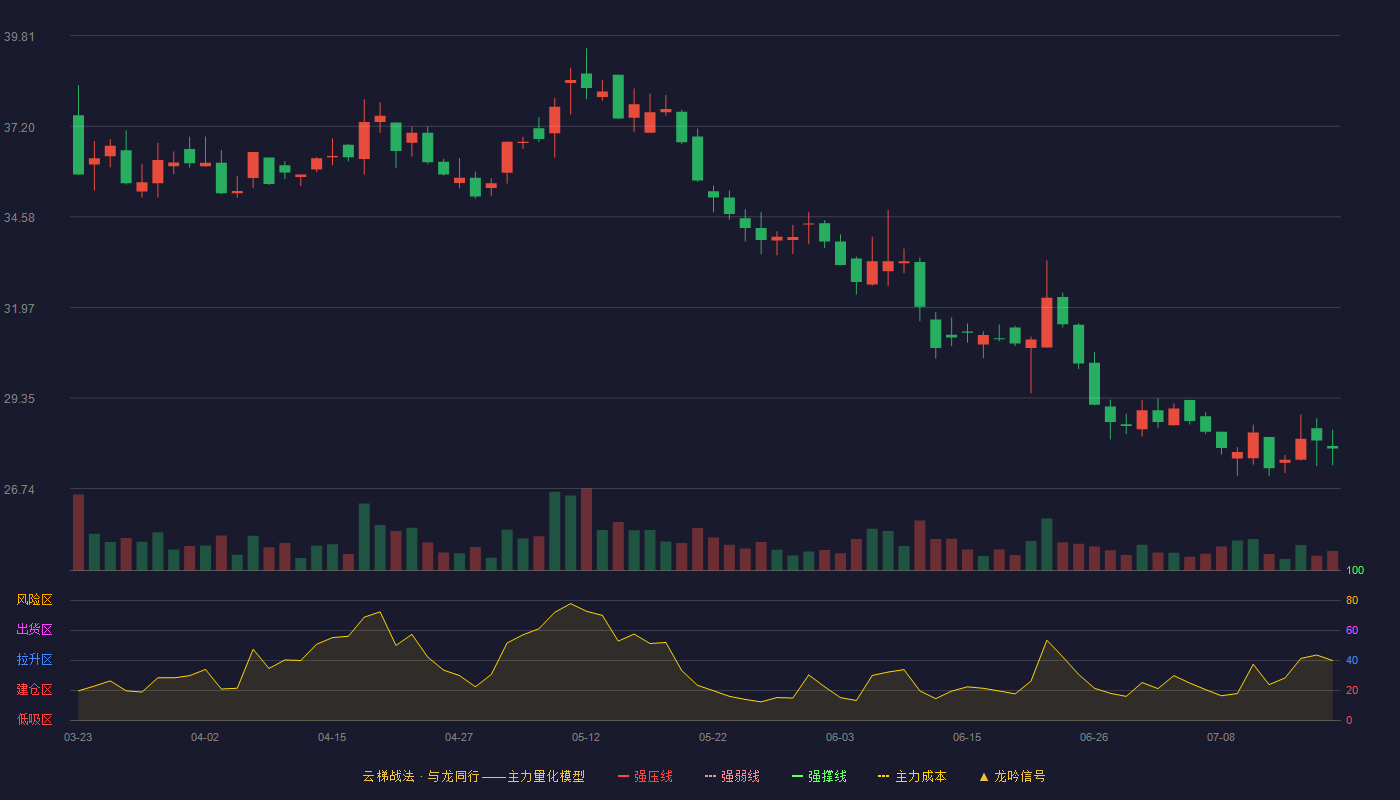Click the 37.20 price axis label

click(x=19, y=127)
